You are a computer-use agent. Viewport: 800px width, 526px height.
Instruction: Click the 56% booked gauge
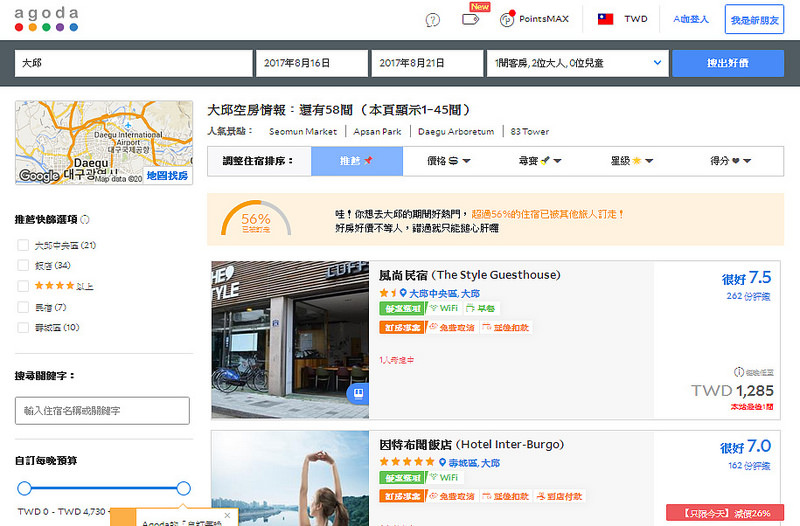coord(256,218)
